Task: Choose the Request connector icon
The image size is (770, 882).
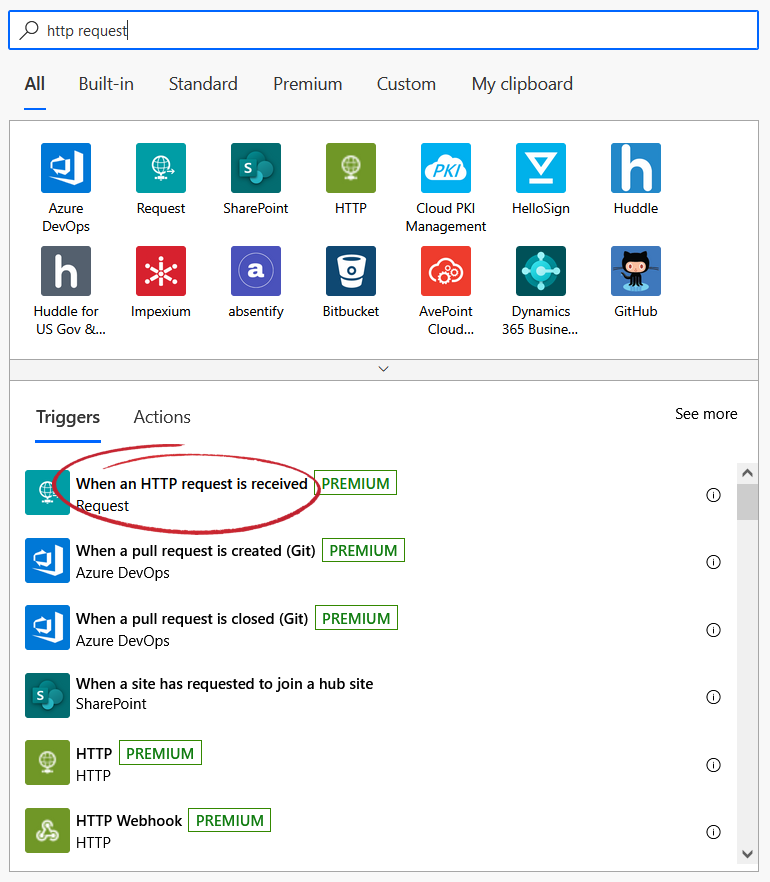Action: pyautogui.click(x=161, y=168)
